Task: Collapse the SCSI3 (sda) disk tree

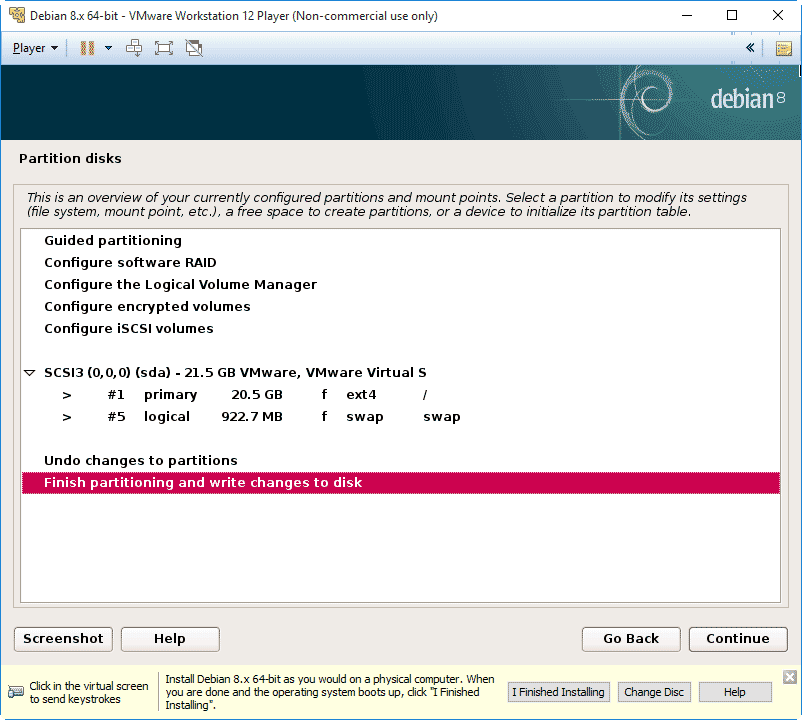Action: click(x=30, y=373)
